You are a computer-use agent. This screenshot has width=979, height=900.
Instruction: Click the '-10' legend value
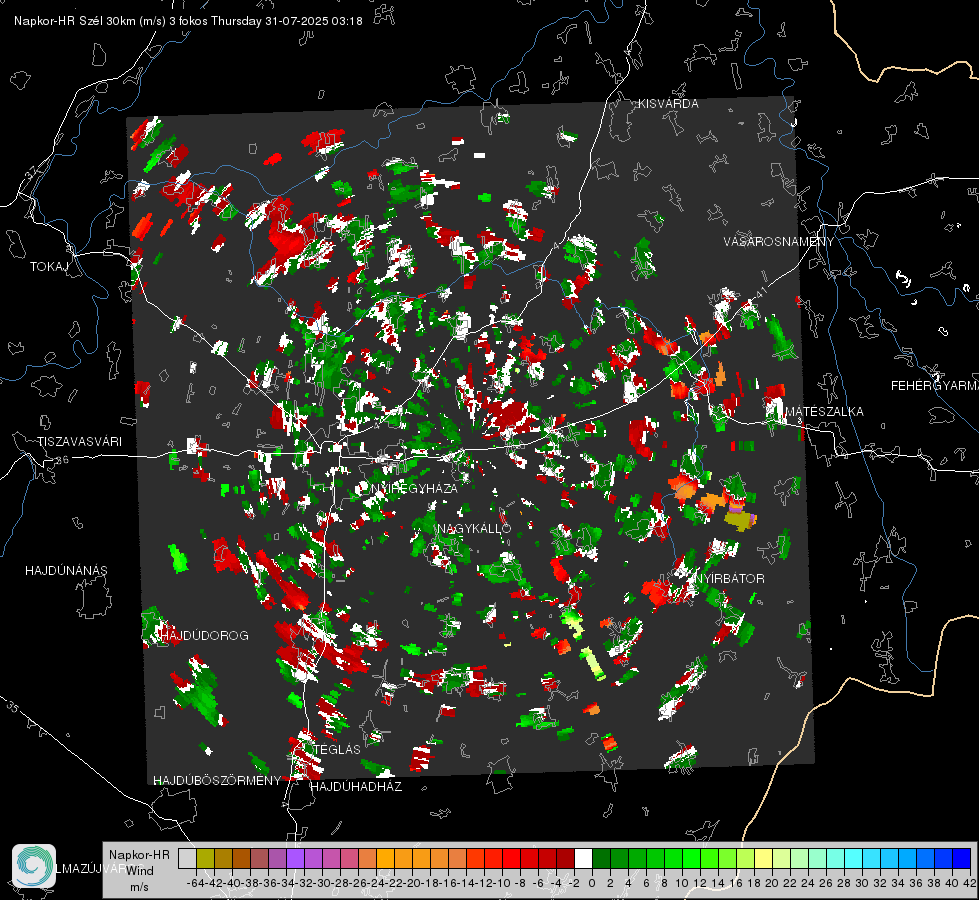point(501,883)
